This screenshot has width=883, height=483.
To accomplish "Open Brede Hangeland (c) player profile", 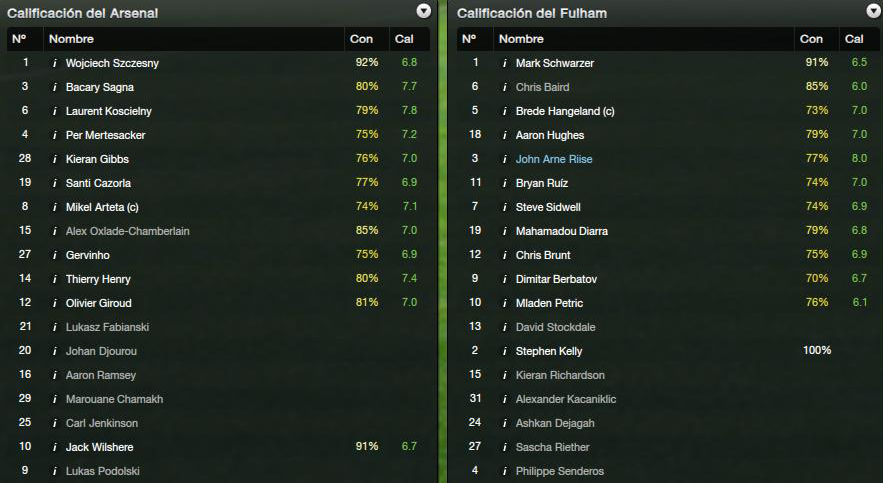I will coord(565,111).
